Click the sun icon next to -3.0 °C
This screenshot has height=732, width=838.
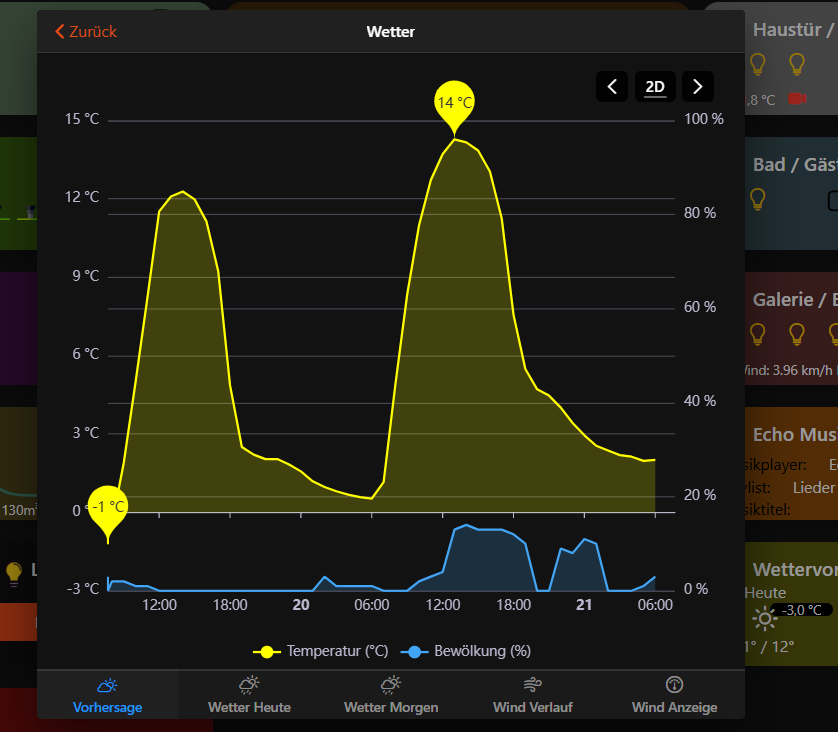766,619
